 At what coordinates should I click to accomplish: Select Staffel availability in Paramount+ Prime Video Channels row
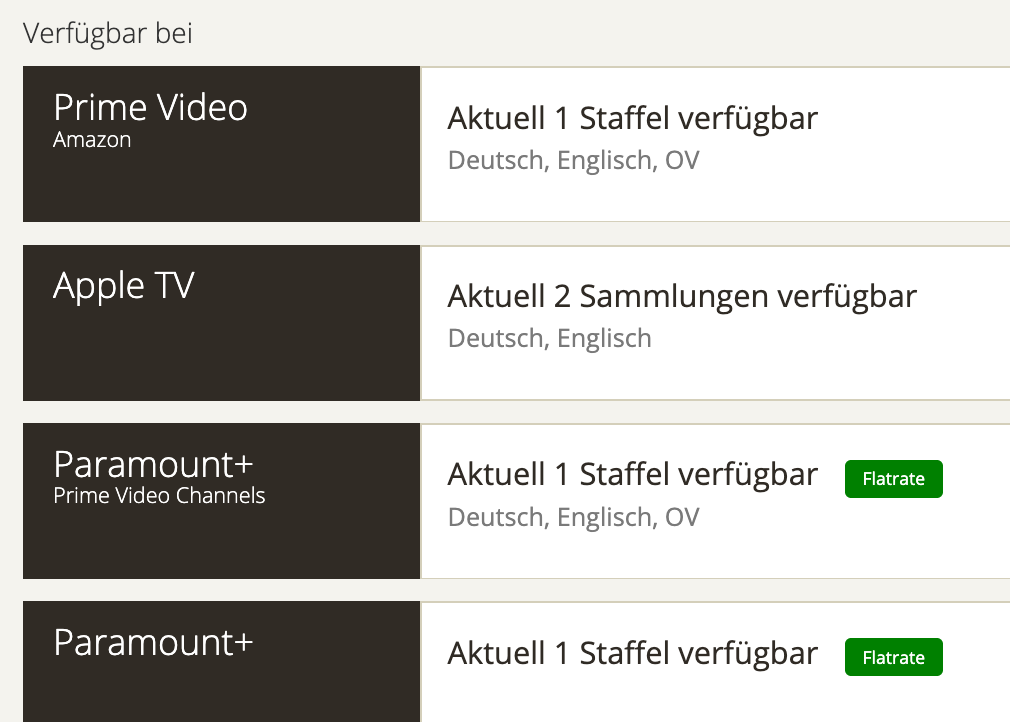[x=632, y=475]
